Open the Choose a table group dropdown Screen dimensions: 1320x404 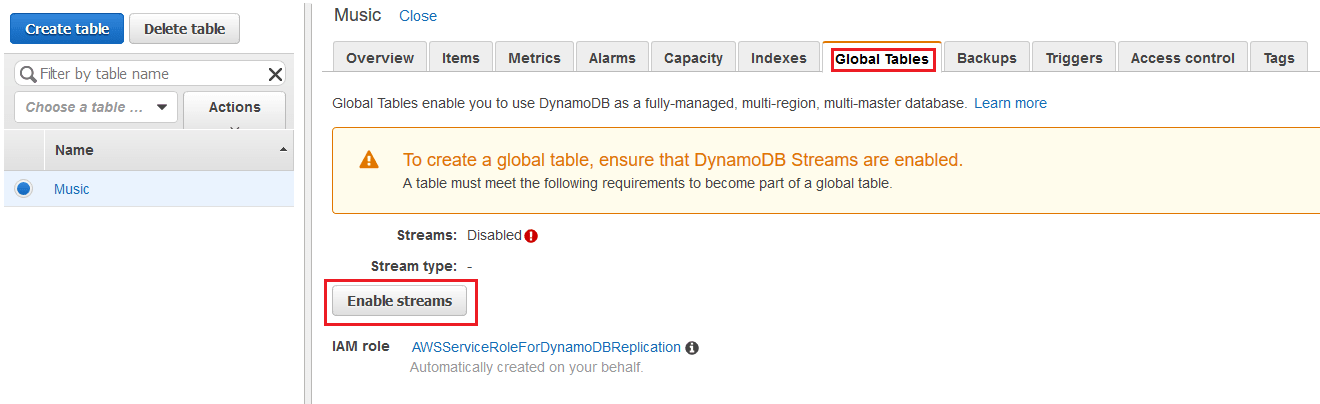click(96, 107)
